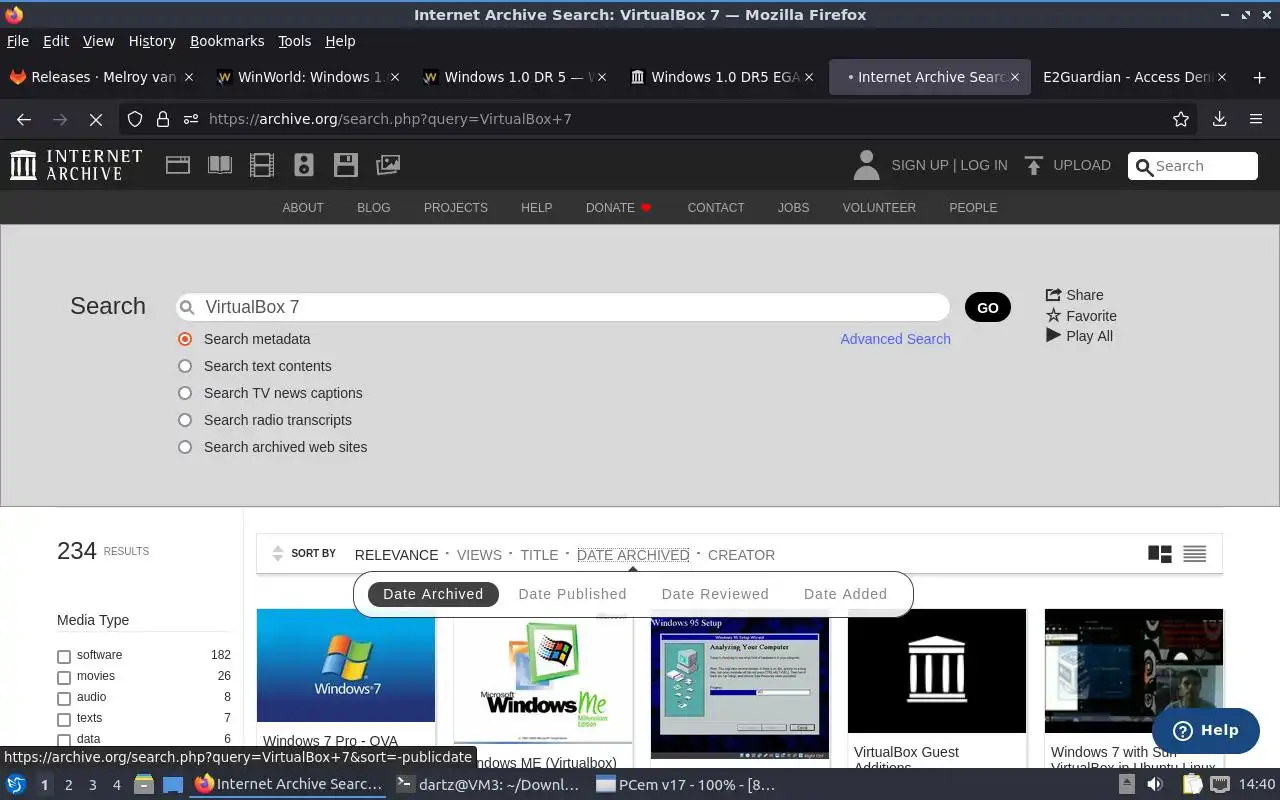
Task: Select Search radio transcripts option
Action: click(185, 420)
